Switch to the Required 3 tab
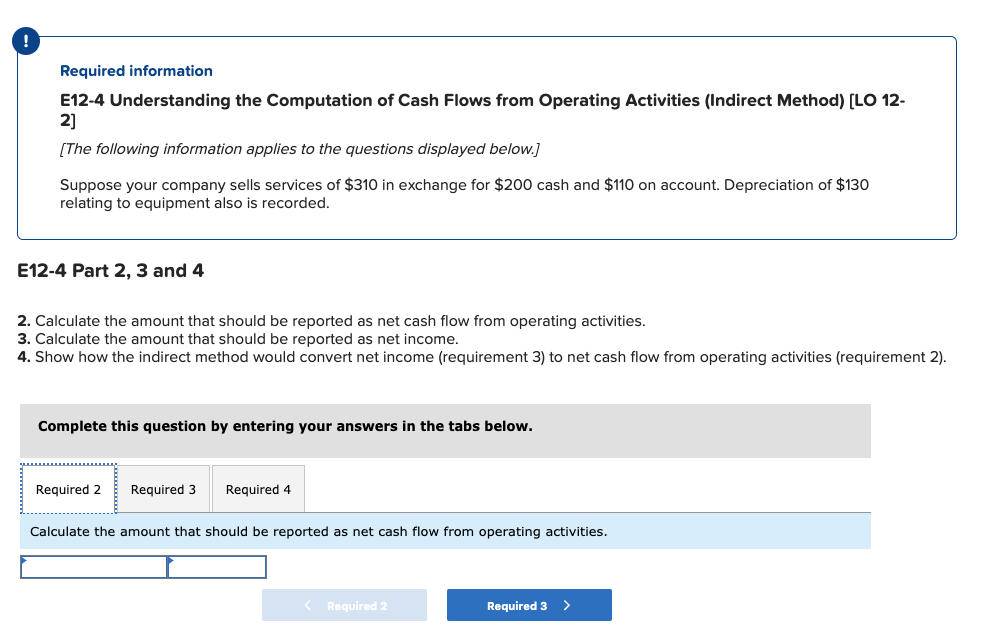Screen dimensions: 989x644 click(164, 489)
